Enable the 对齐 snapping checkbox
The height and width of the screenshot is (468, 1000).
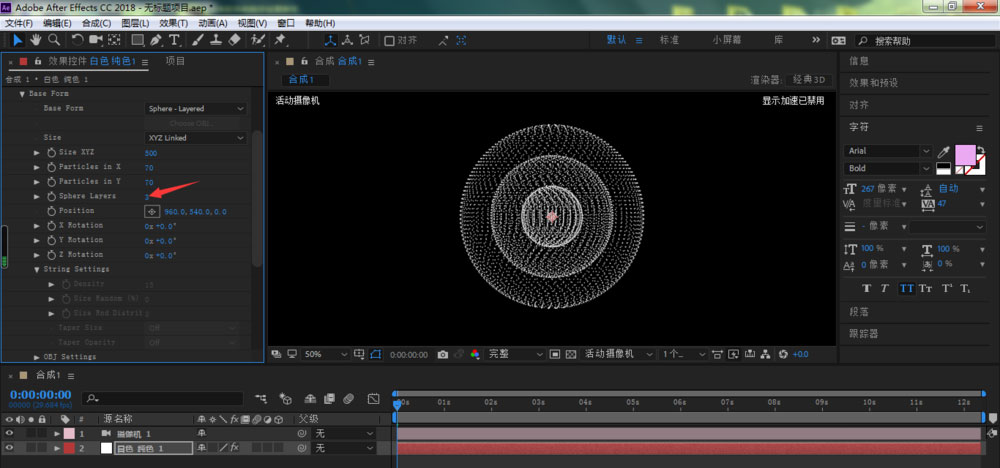390,41
